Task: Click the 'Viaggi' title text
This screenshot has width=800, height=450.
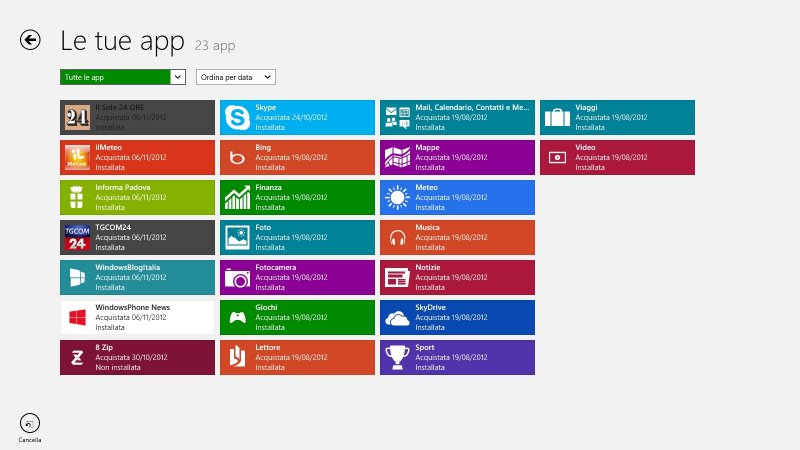Action: (586, 107)
